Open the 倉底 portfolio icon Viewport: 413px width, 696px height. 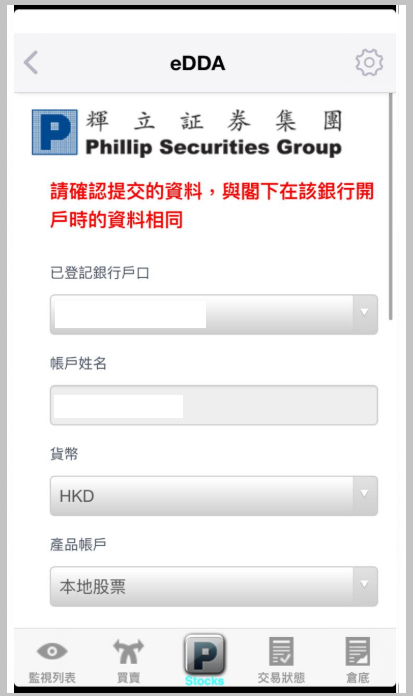coord(357,651)
